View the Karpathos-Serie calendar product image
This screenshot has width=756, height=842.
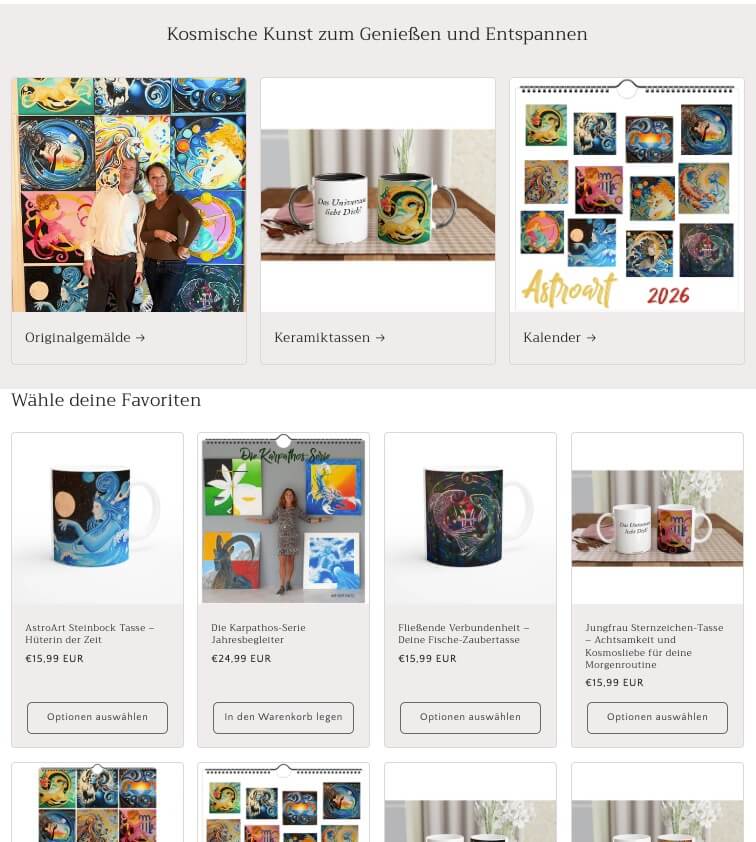pyautogui.click(x=284, y=519)
